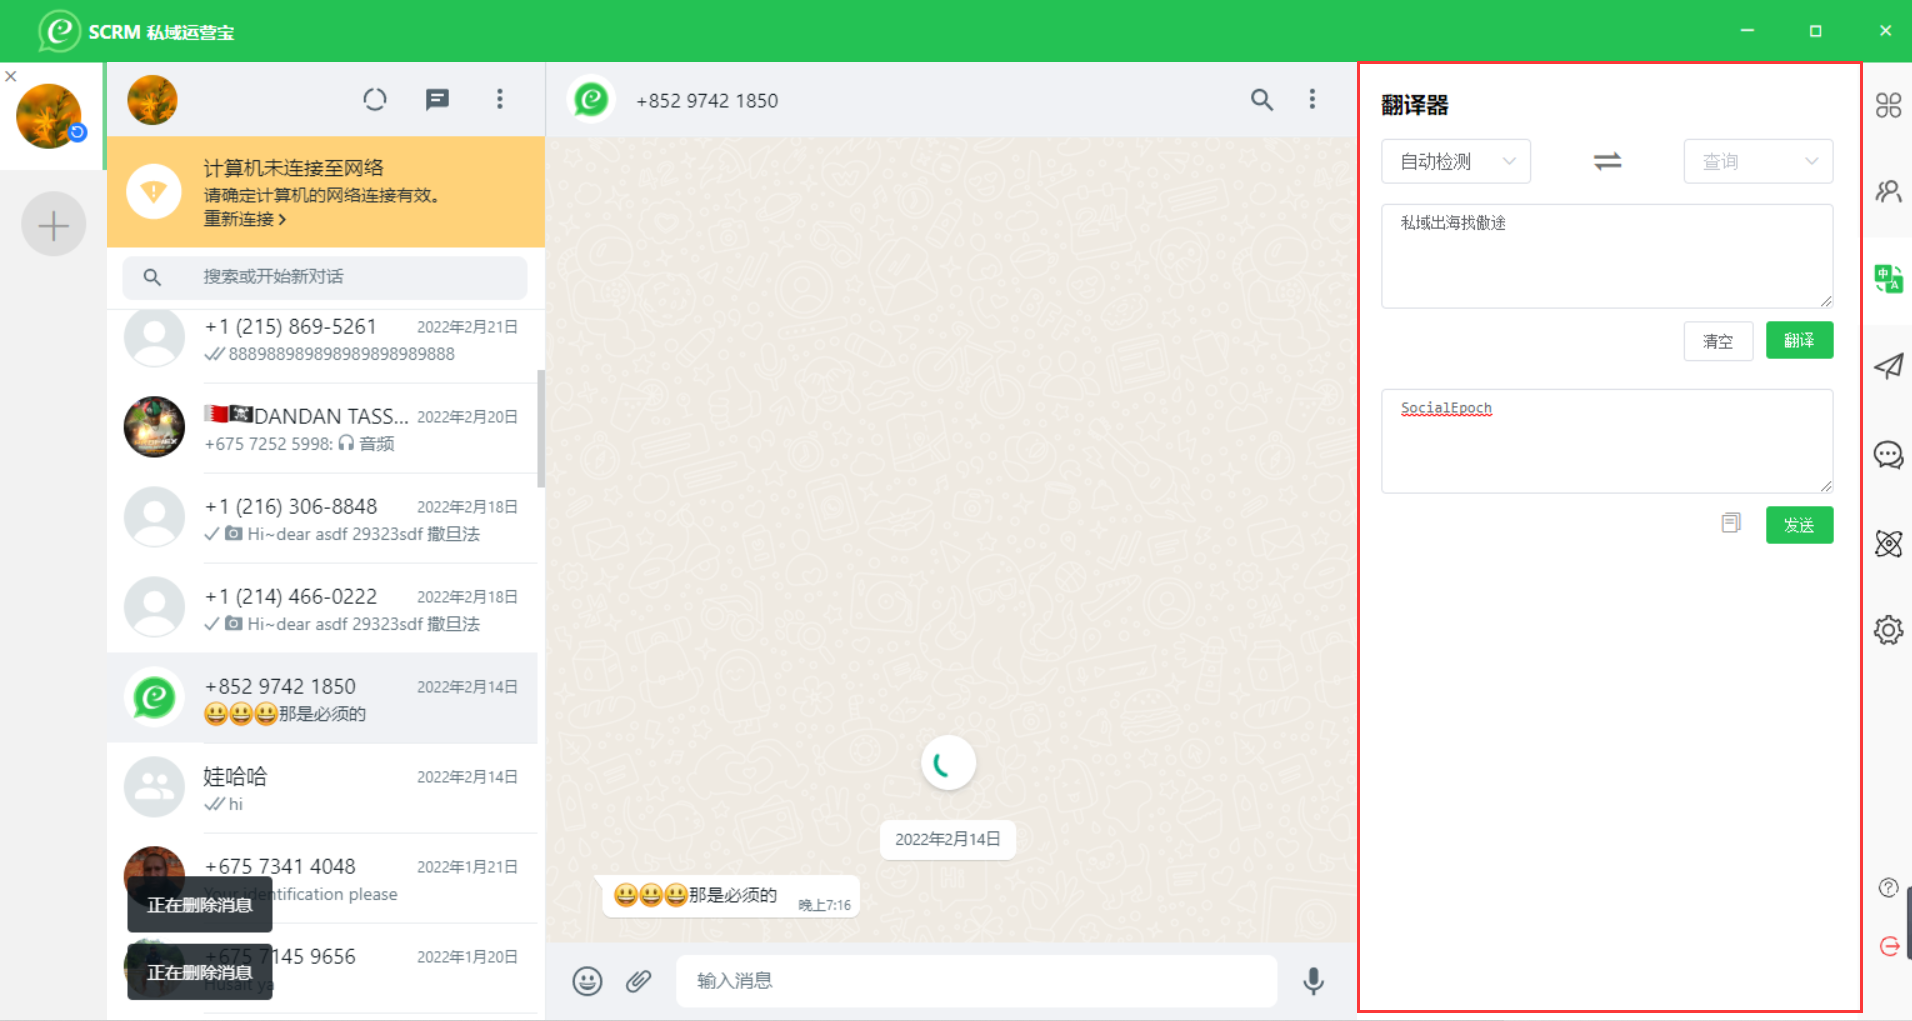Image resolution: width=1912 pixels, height=1021 pixels.
Task: Open settings gear in the right sidebar
Action: pos(1888,630)
